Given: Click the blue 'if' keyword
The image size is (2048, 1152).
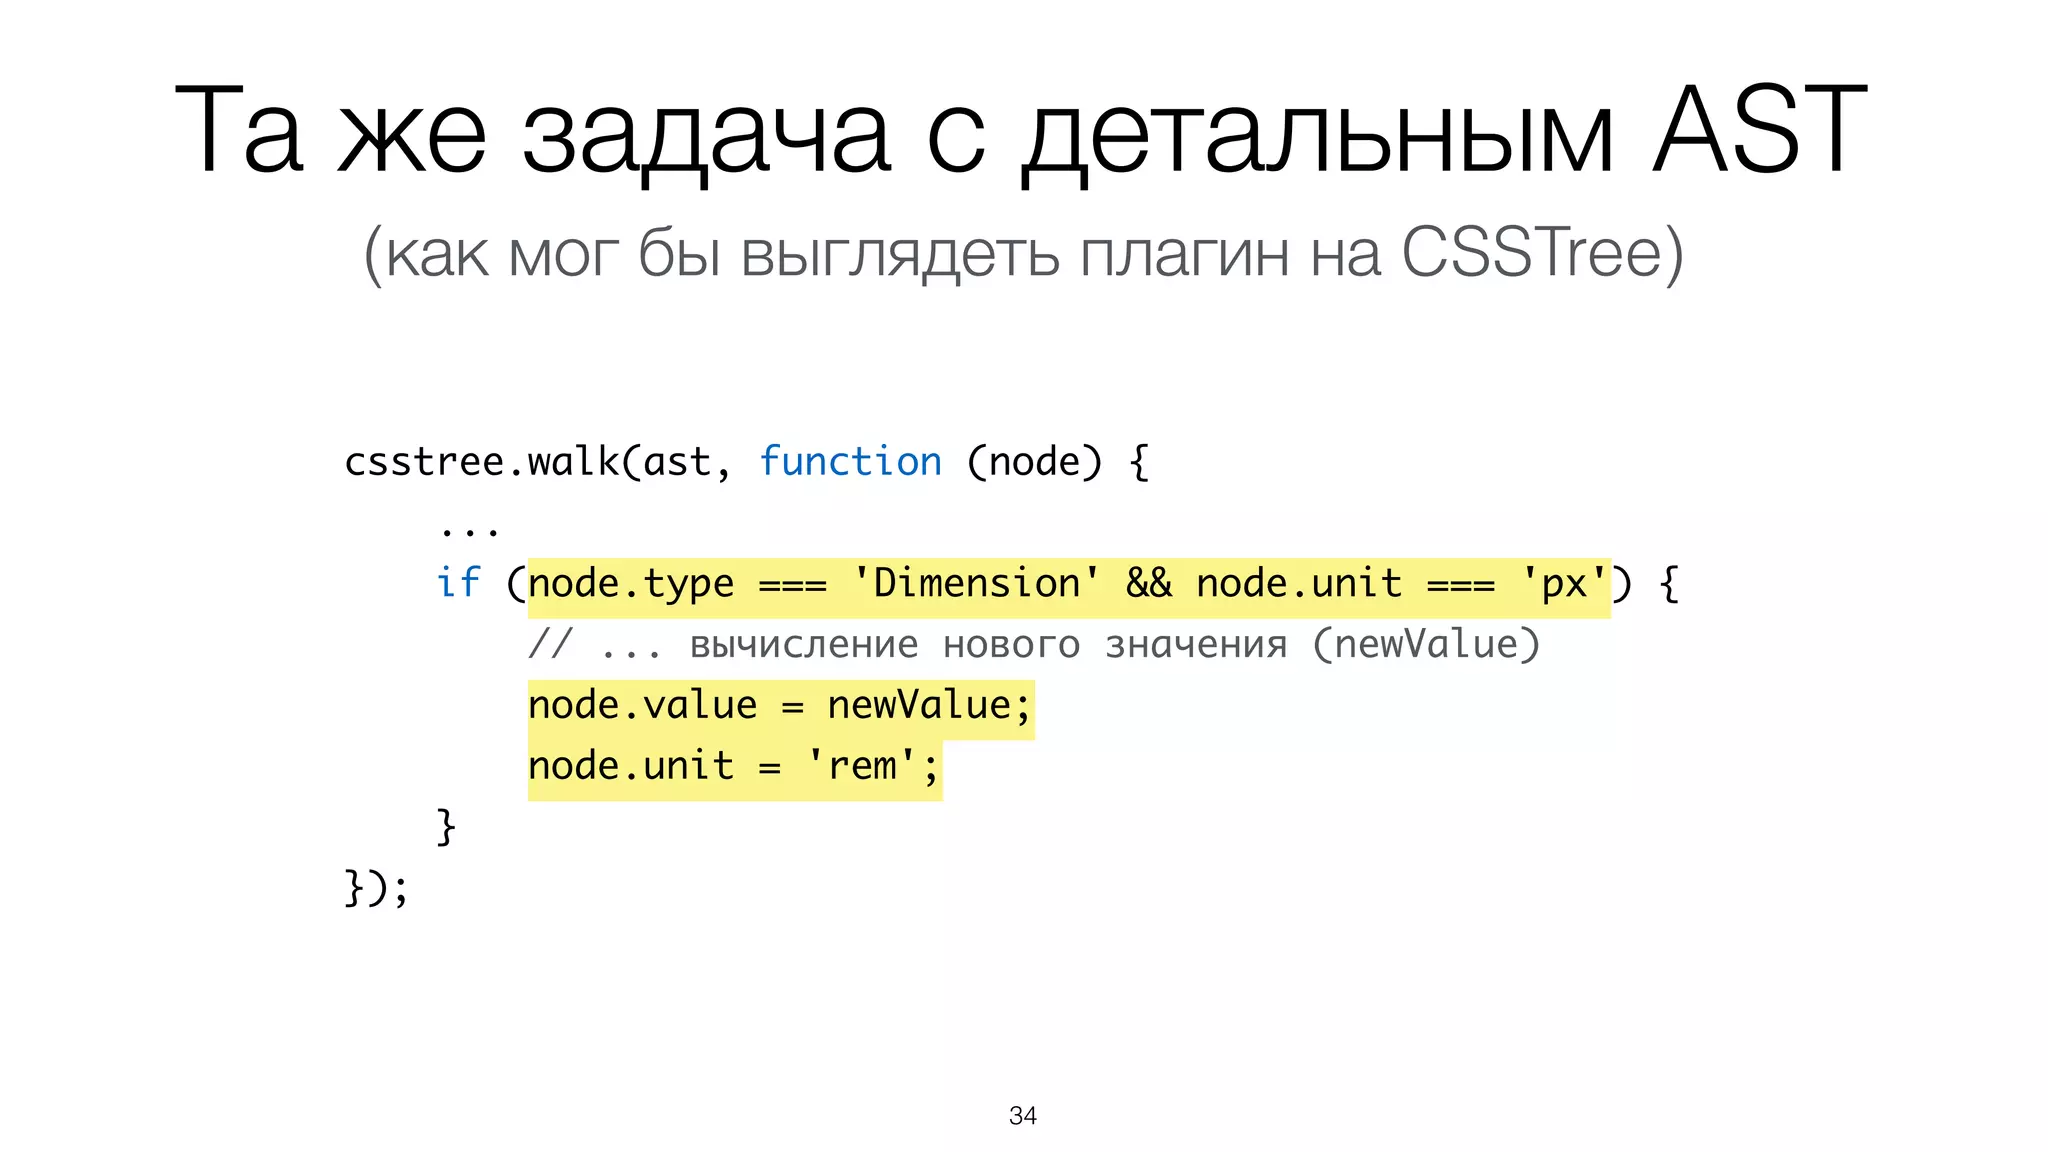Looking at the screenshot, I should (x=458, y=582).
